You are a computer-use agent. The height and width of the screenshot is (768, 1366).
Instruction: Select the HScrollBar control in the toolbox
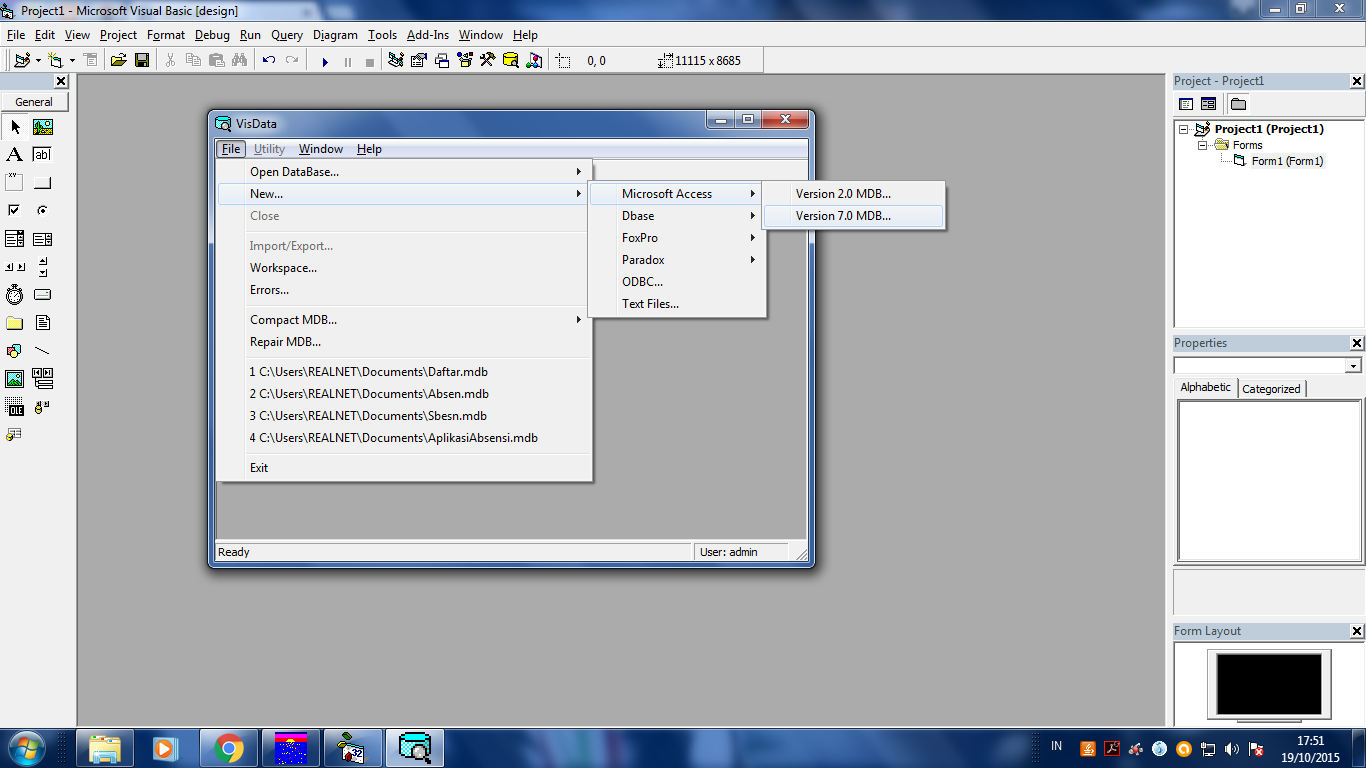(x=15, y=266)
